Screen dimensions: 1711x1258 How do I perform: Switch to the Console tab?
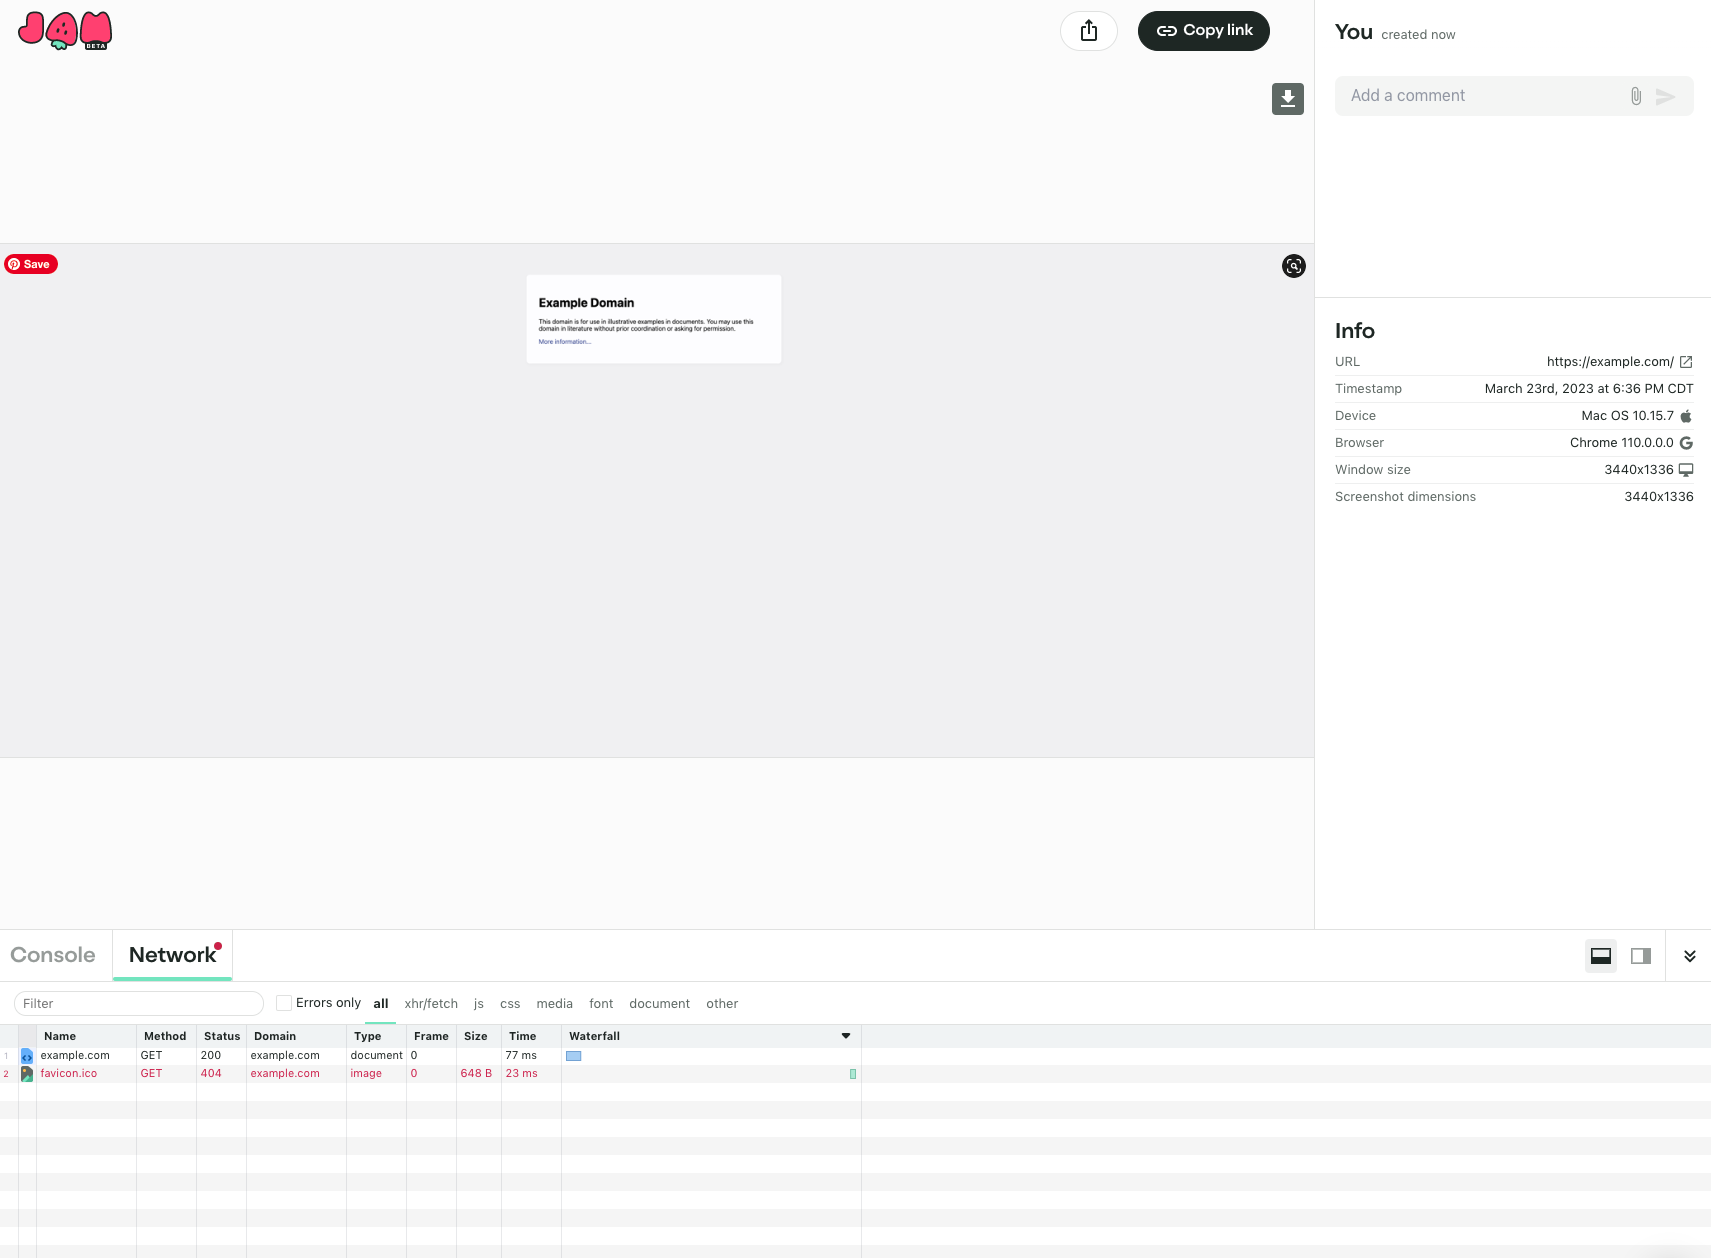point(53,955)
